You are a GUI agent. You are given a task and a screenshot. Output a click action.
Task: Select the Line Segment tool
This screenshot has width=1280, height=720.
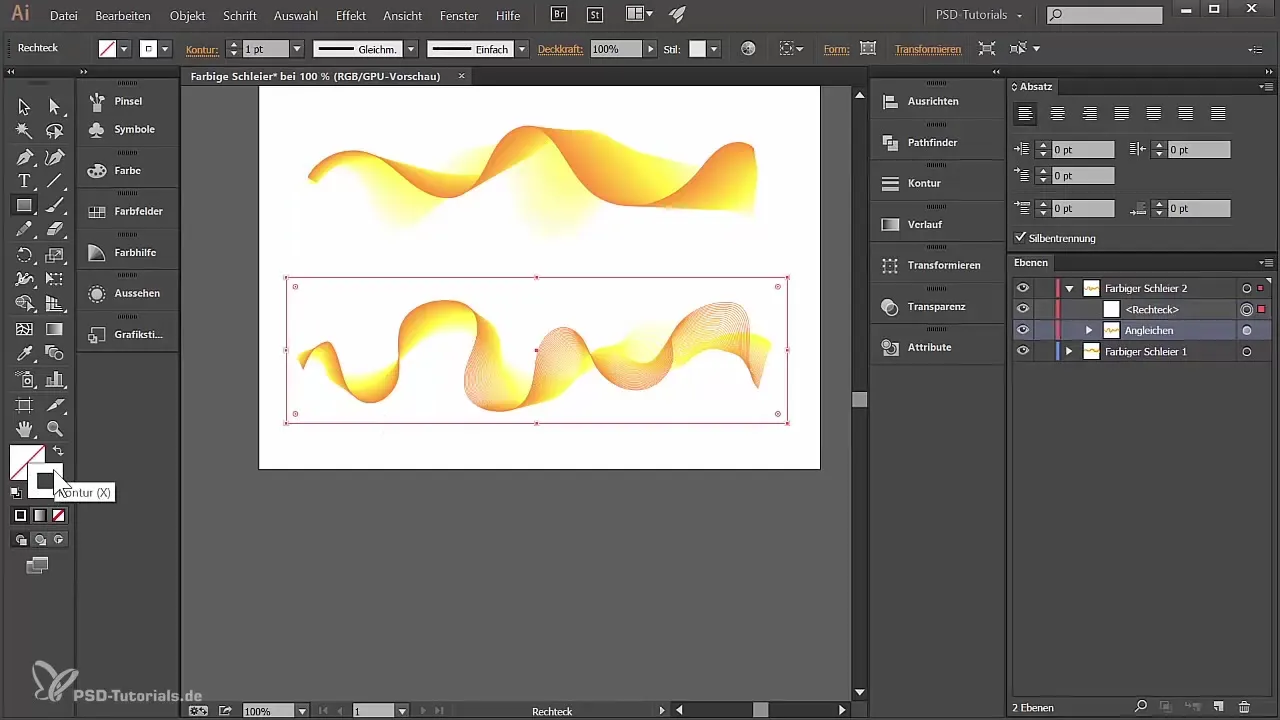point(55,181)
